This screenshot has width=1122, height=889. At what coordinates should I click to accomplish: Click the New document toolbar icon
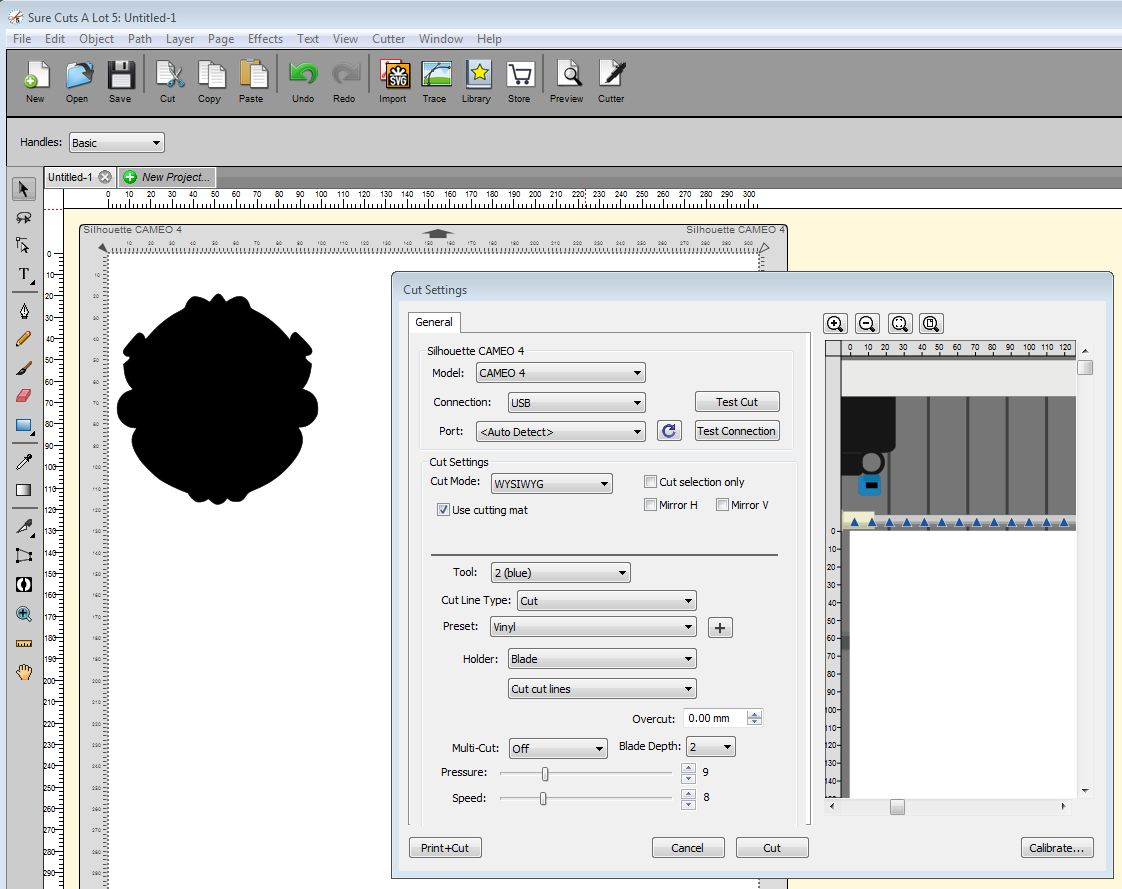click(x=35, y=82)
